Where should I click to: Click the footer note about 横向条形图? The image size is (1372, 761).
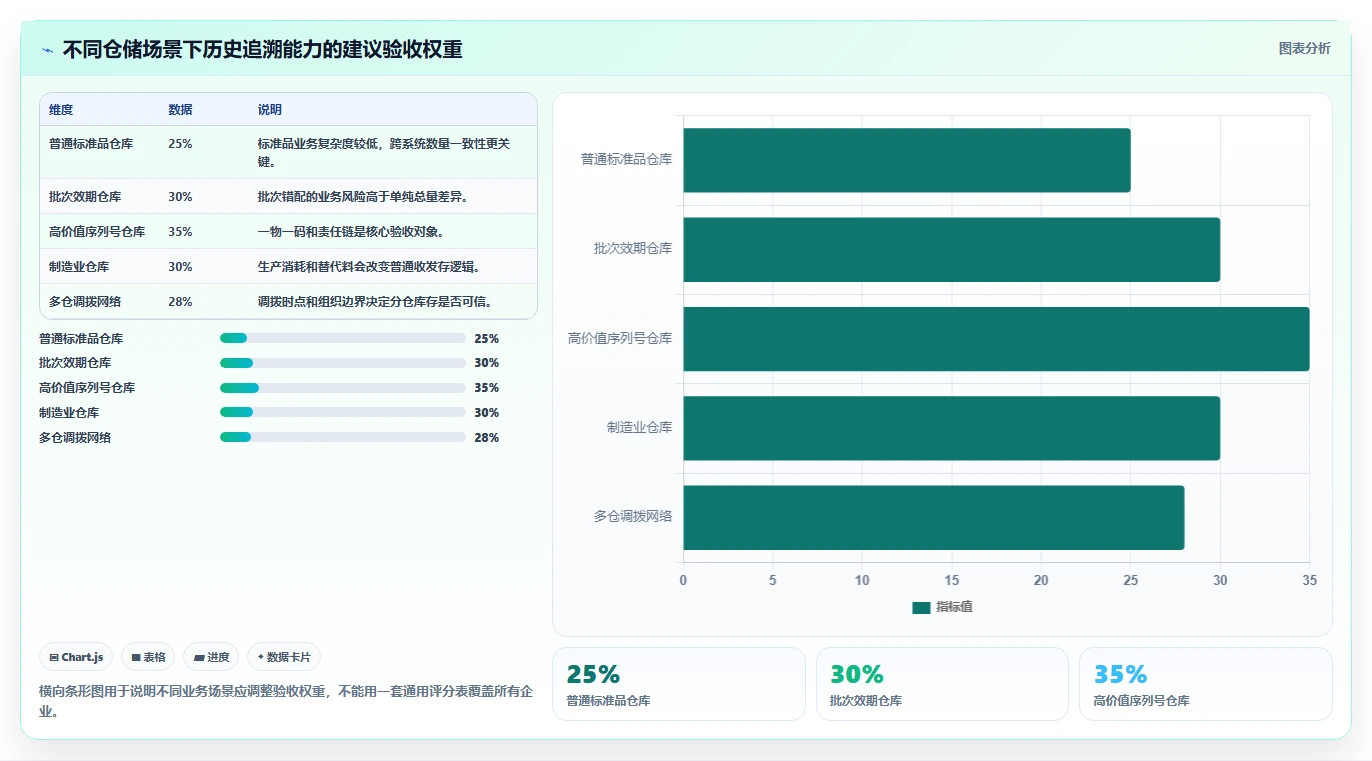pyautogui.click(x=286, y=701)
